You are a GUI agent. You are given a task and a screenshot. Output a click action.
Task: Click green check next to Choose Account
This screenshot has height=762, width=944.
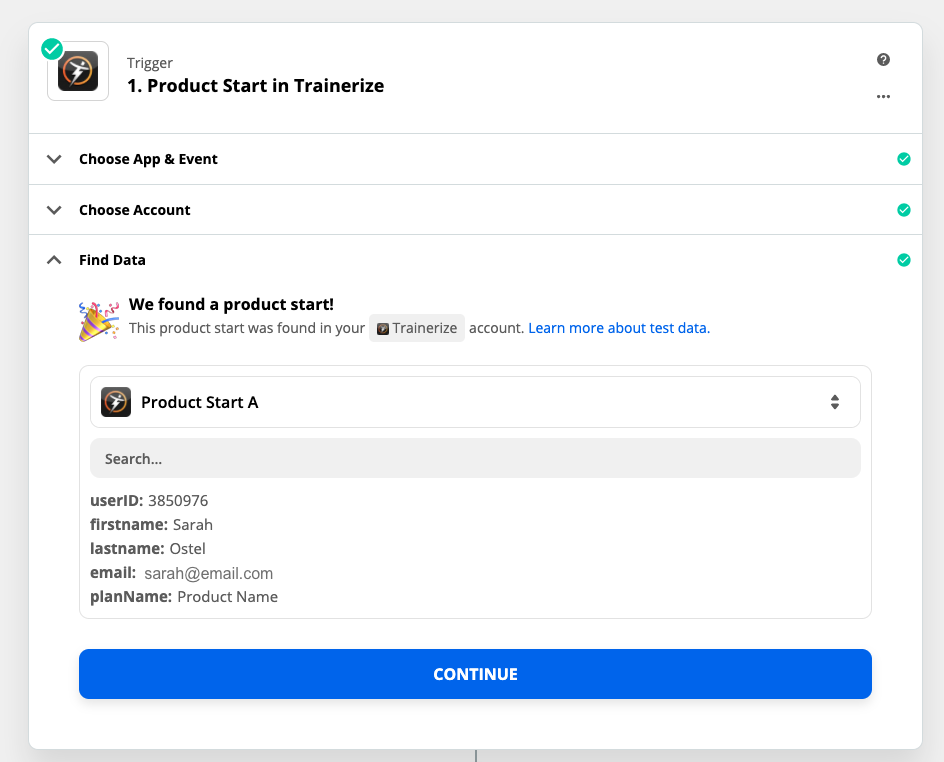click(904, 210)
